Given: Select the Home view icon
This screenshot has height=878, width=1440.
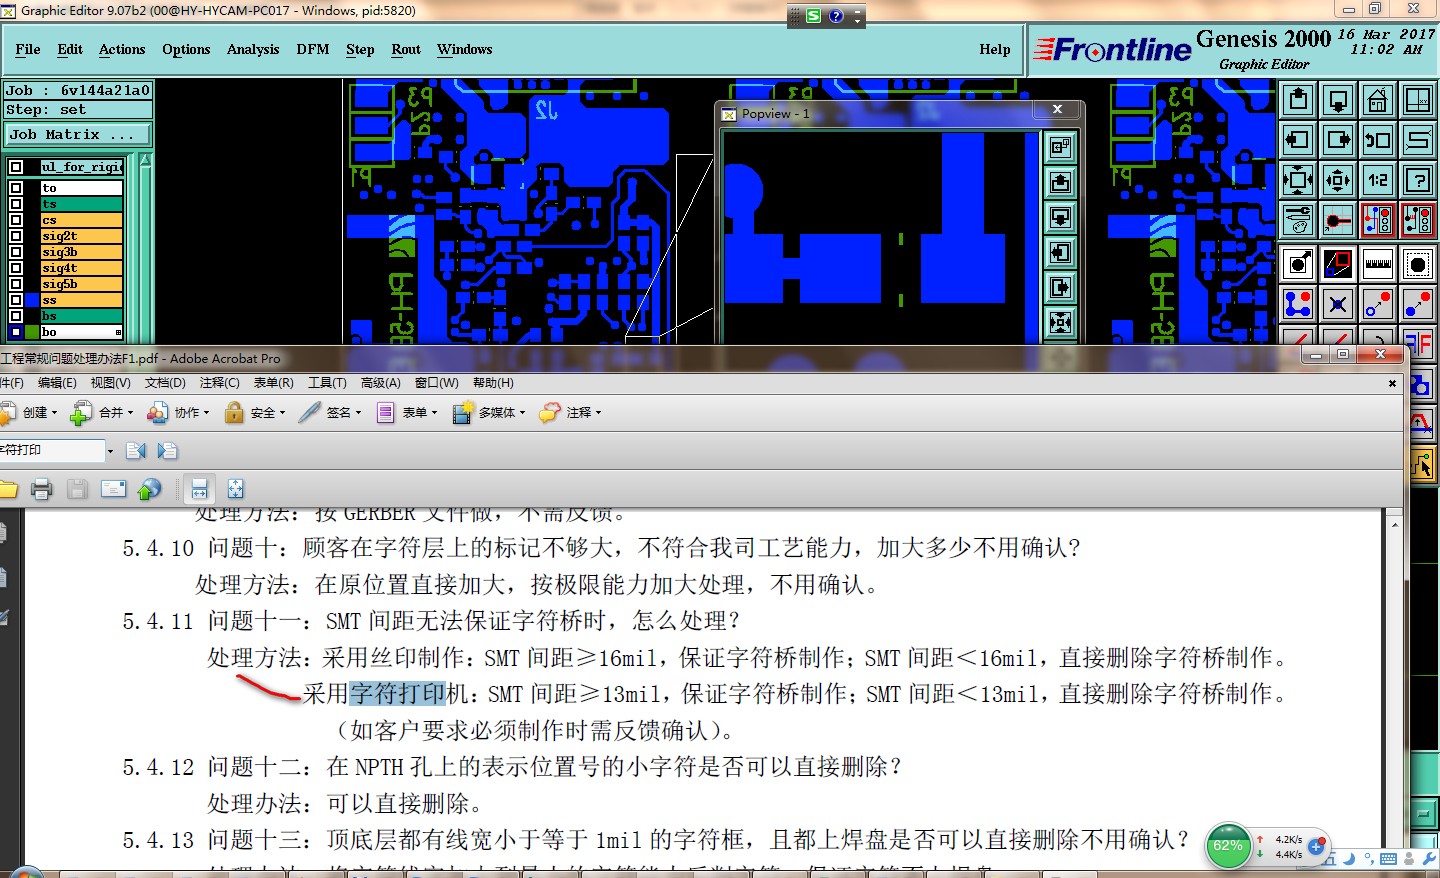Looking at the screenshot, I should point(1378,100).
